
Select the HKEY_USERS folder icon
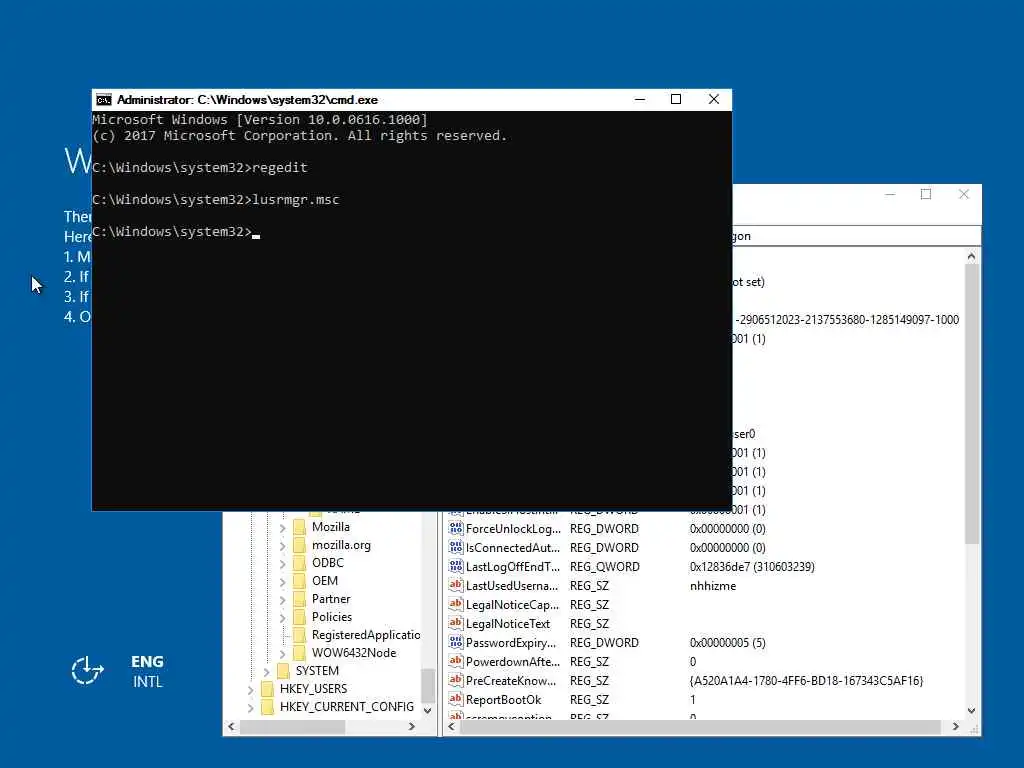(x=267, y=688)
